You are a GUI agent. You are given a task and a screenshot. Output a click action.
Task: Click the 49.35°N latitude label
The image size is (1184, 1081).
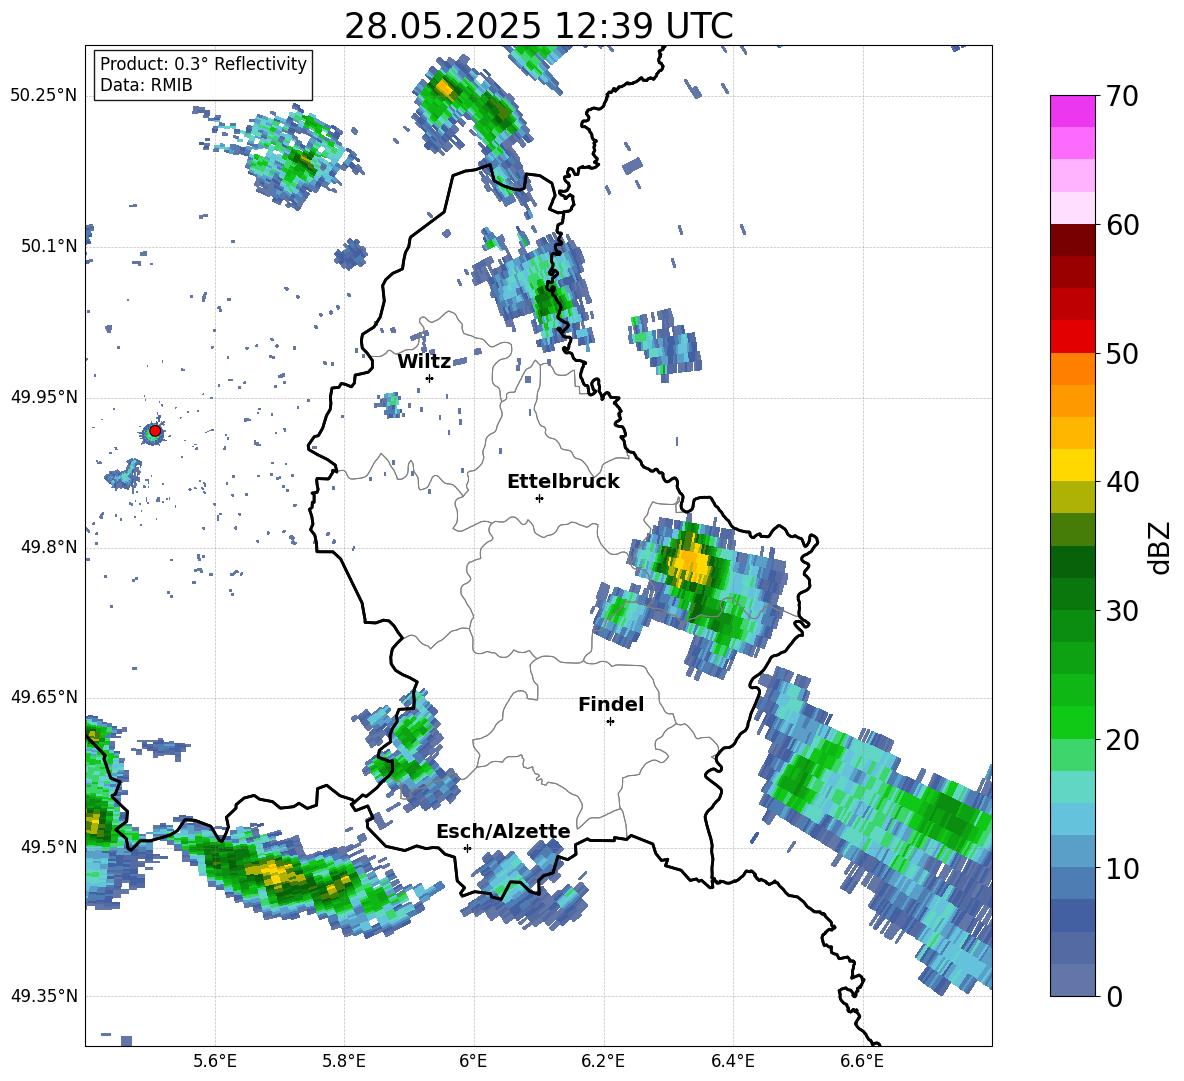pos(44,996)
